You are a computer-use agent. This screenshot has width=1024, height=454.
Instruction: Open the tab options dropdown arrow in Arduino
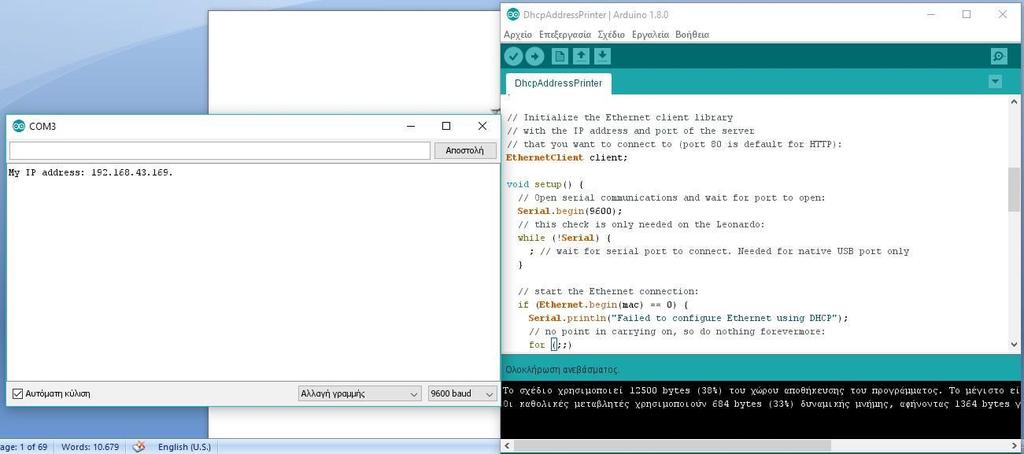[x=995, y=82]
